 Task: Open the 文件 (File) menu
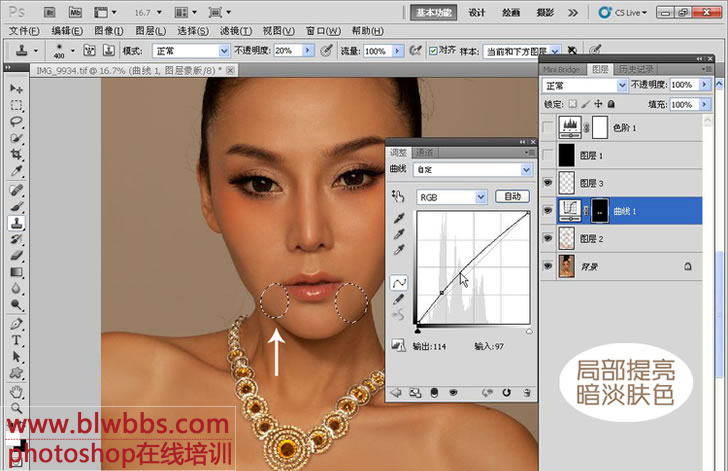pos(24,31)
